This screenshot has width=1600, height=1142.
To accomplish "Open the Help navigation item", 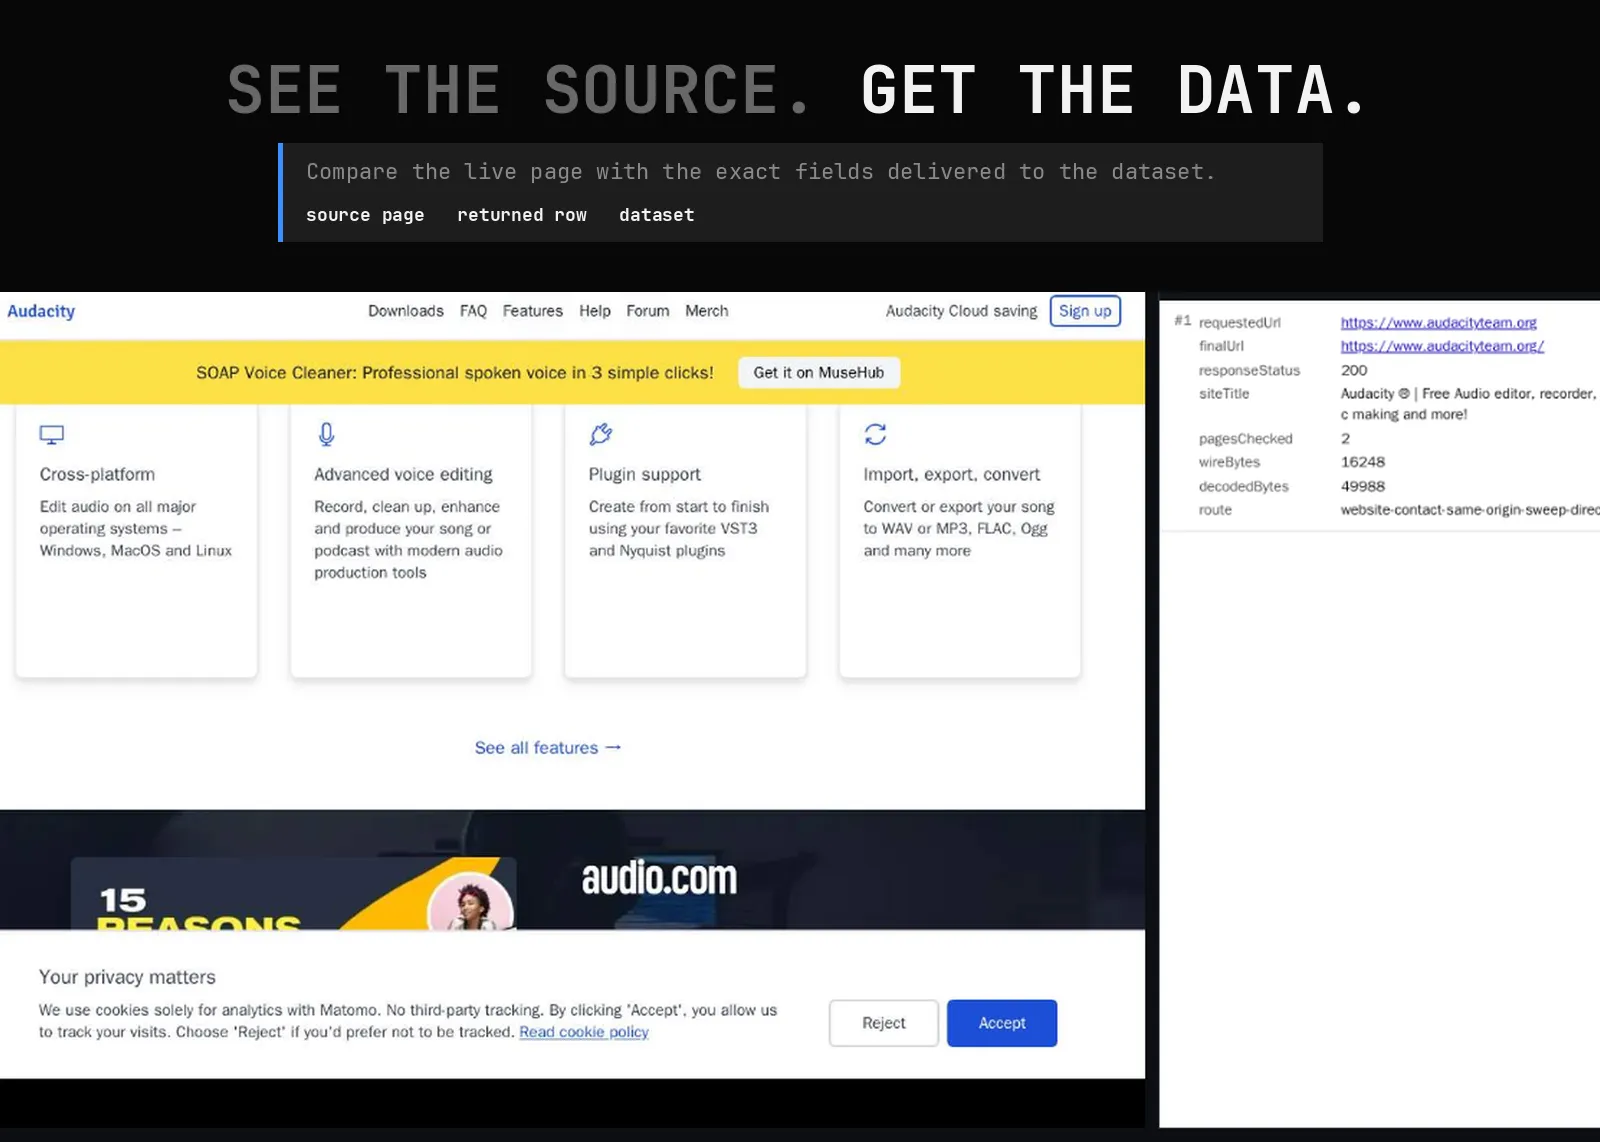I will 594,311.
